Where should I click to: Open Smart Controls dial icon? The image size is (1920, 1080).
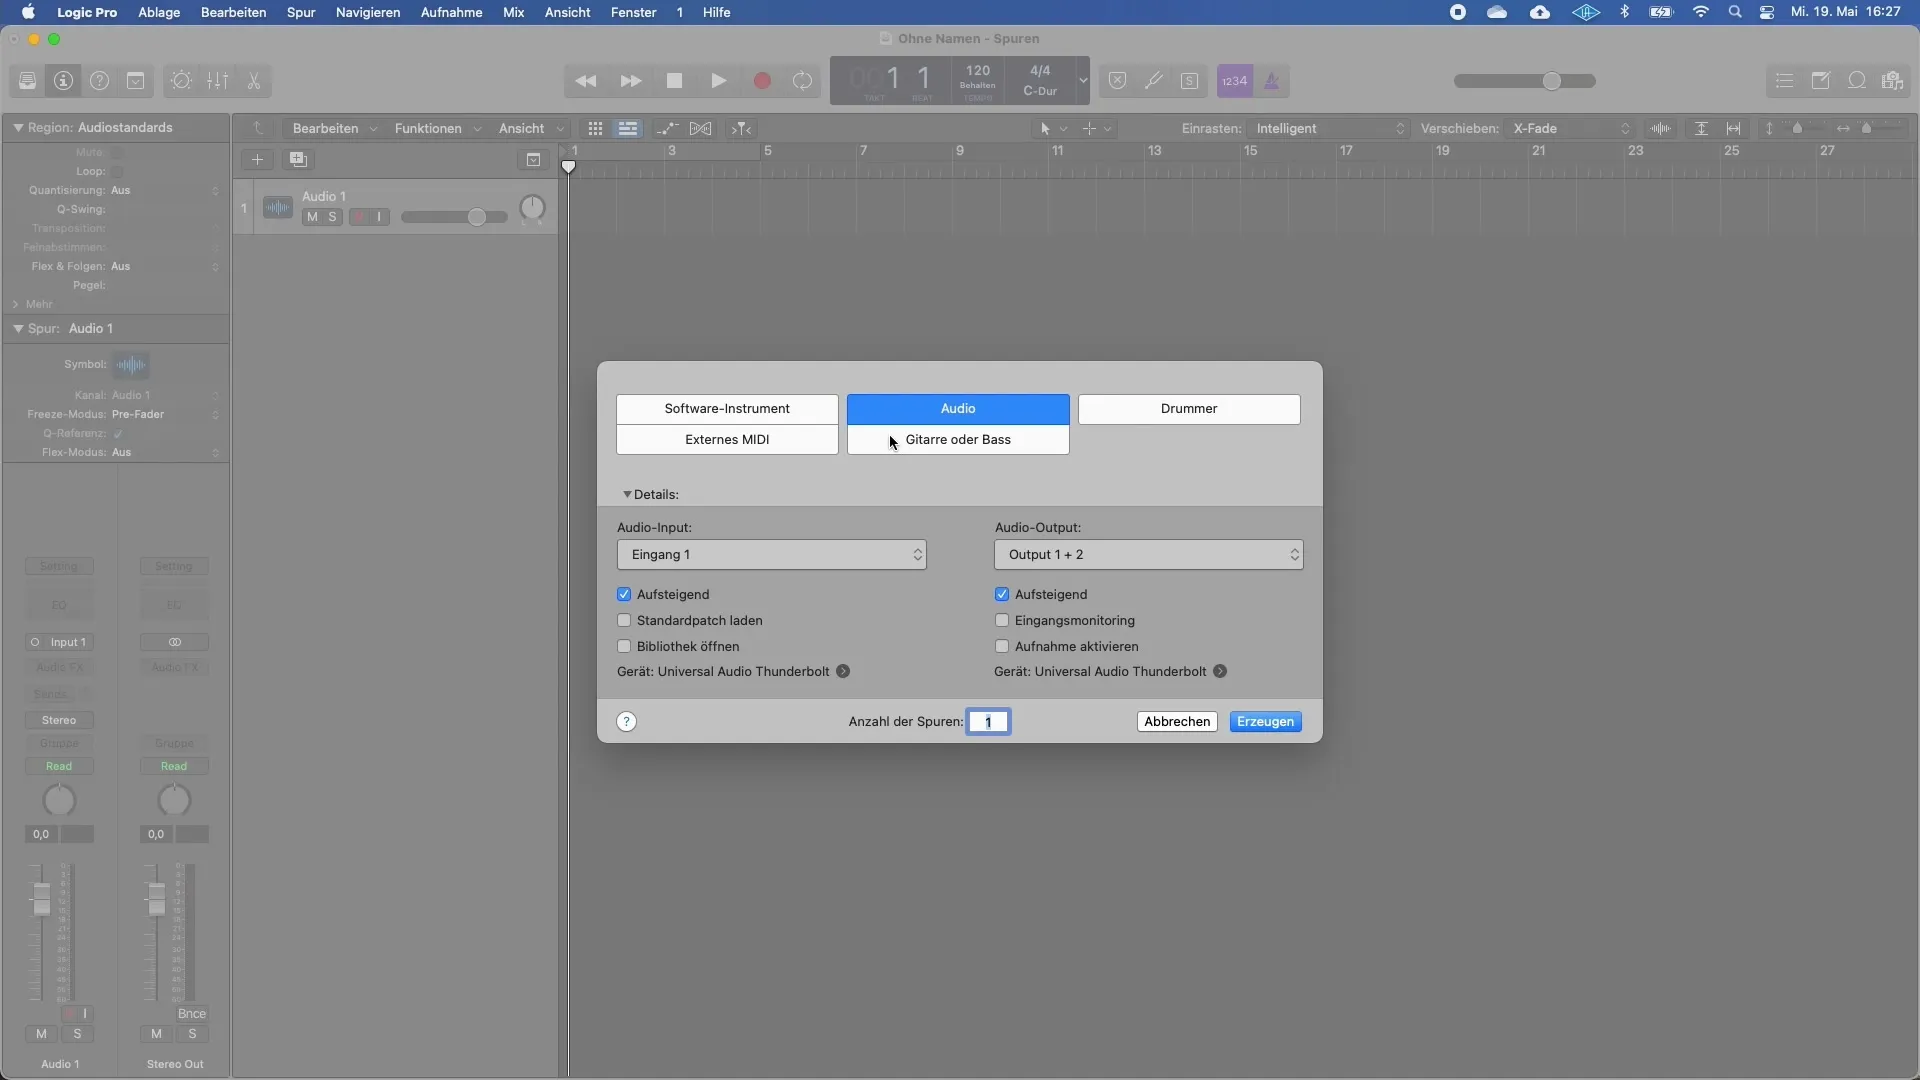[x=181, y=81]
